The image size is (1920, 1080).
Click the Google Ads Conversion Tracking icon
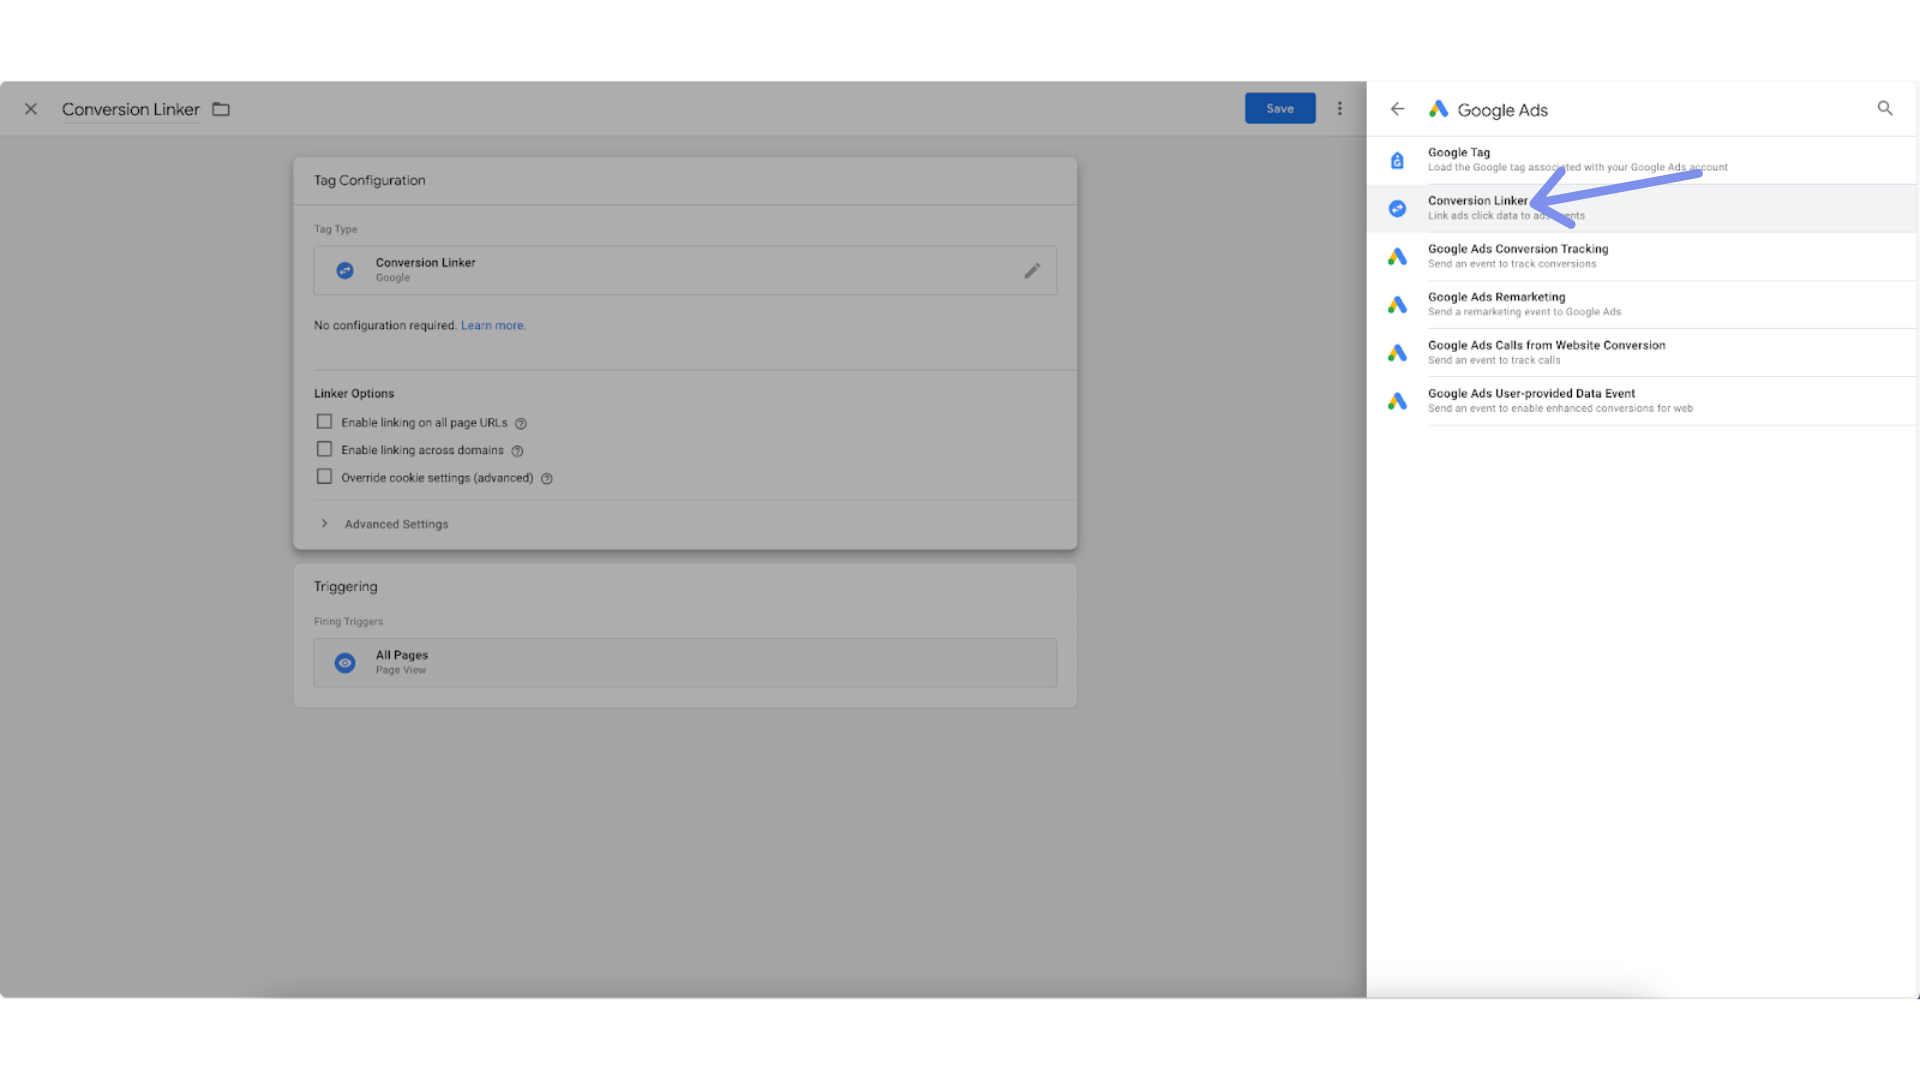coord(1397,256)
